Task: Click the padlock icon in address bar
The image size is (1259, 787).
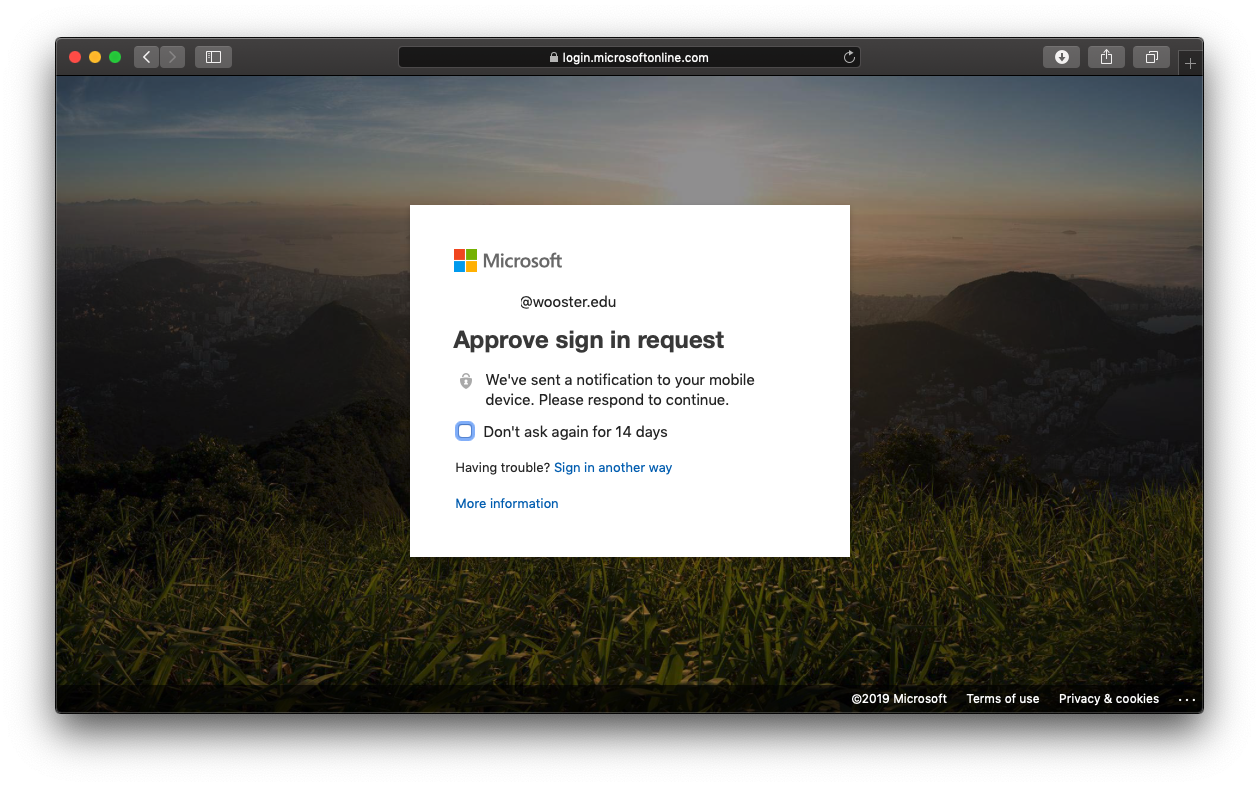Action: pyautogui.click(x=552, y=57)
